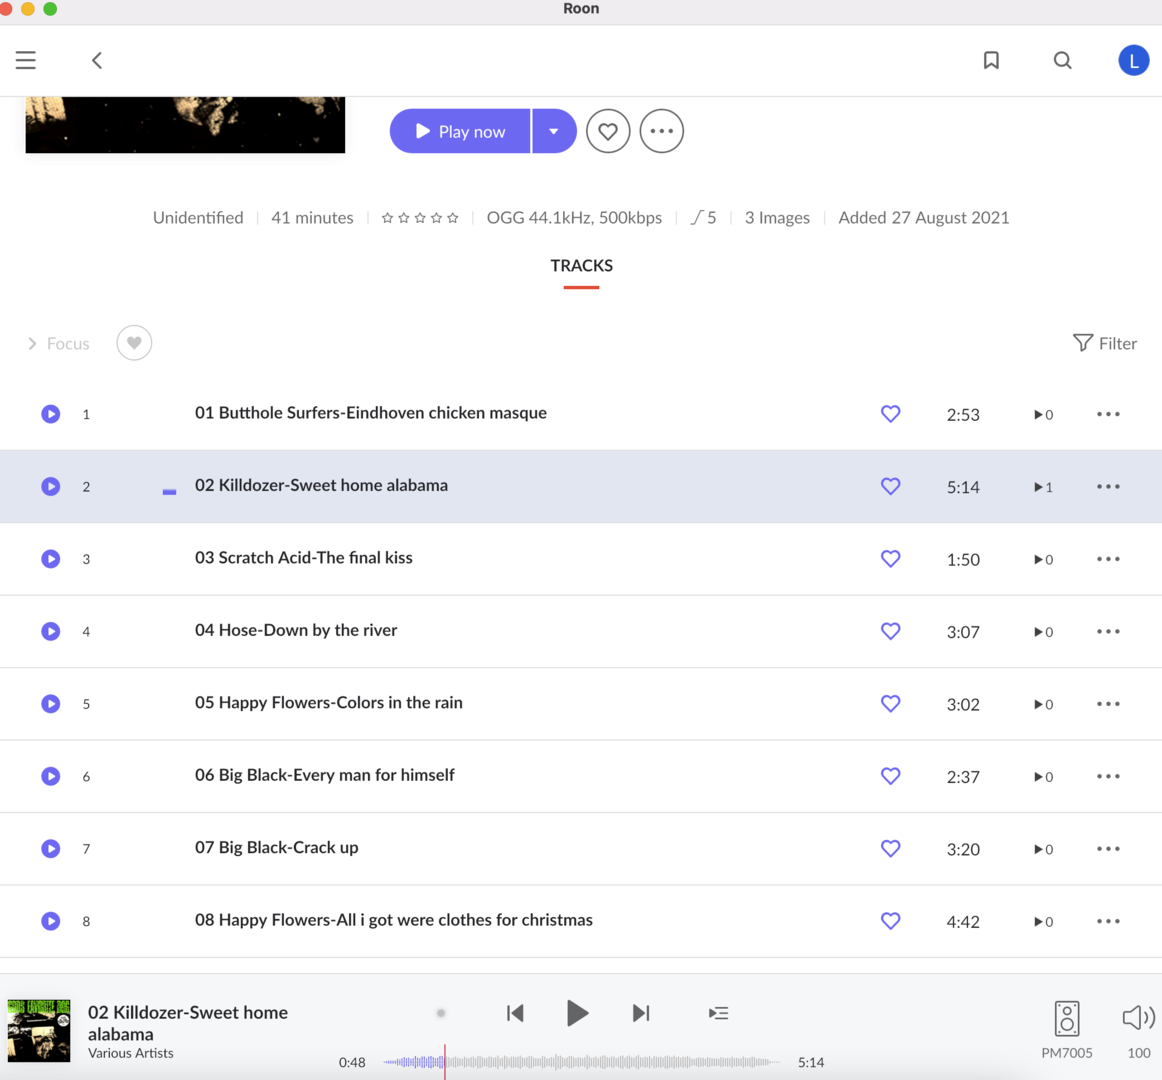Open search with the magnifier icon
This screenshot has width=1162, height=1080.
(x=1063, y=60)
